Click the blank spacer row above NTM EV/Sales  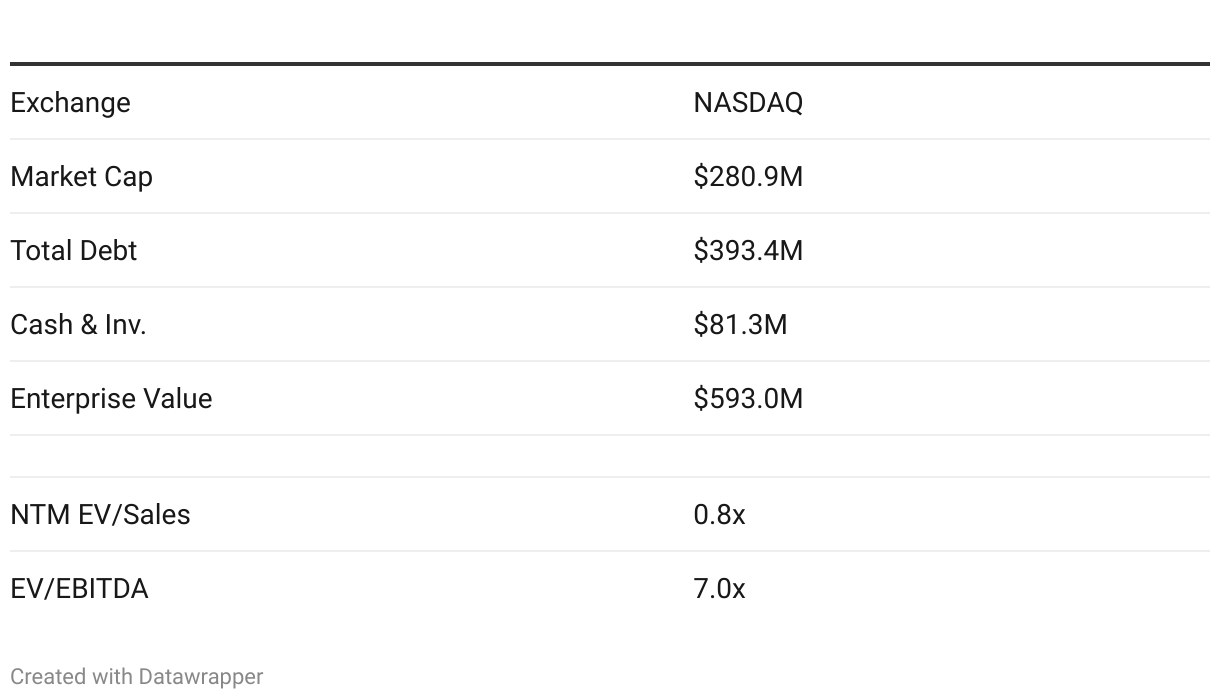(610, 456)
